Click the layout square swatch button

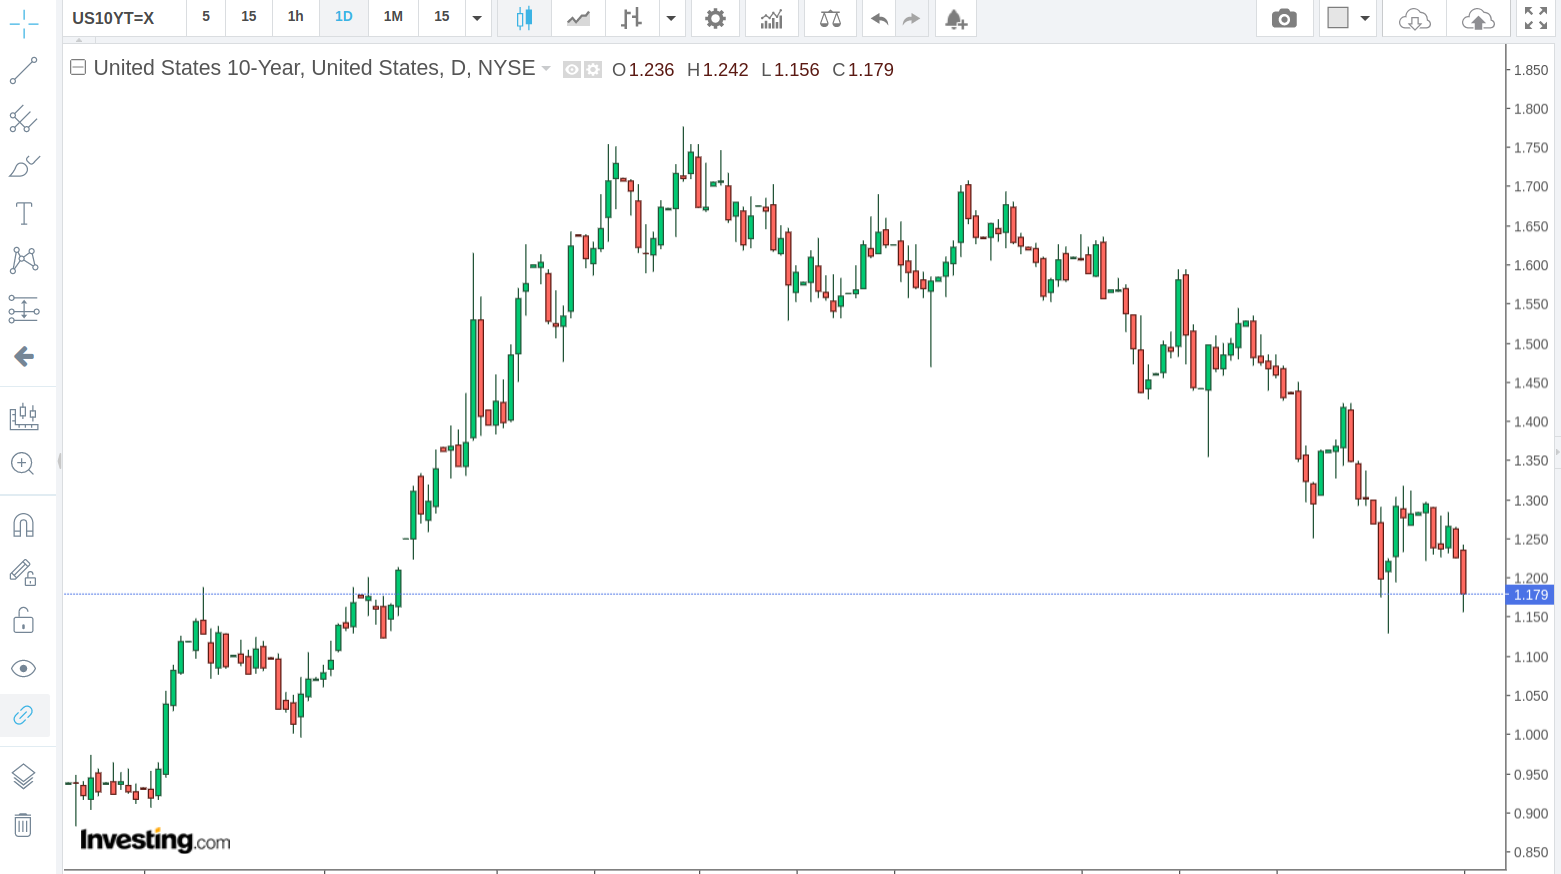1338,17
